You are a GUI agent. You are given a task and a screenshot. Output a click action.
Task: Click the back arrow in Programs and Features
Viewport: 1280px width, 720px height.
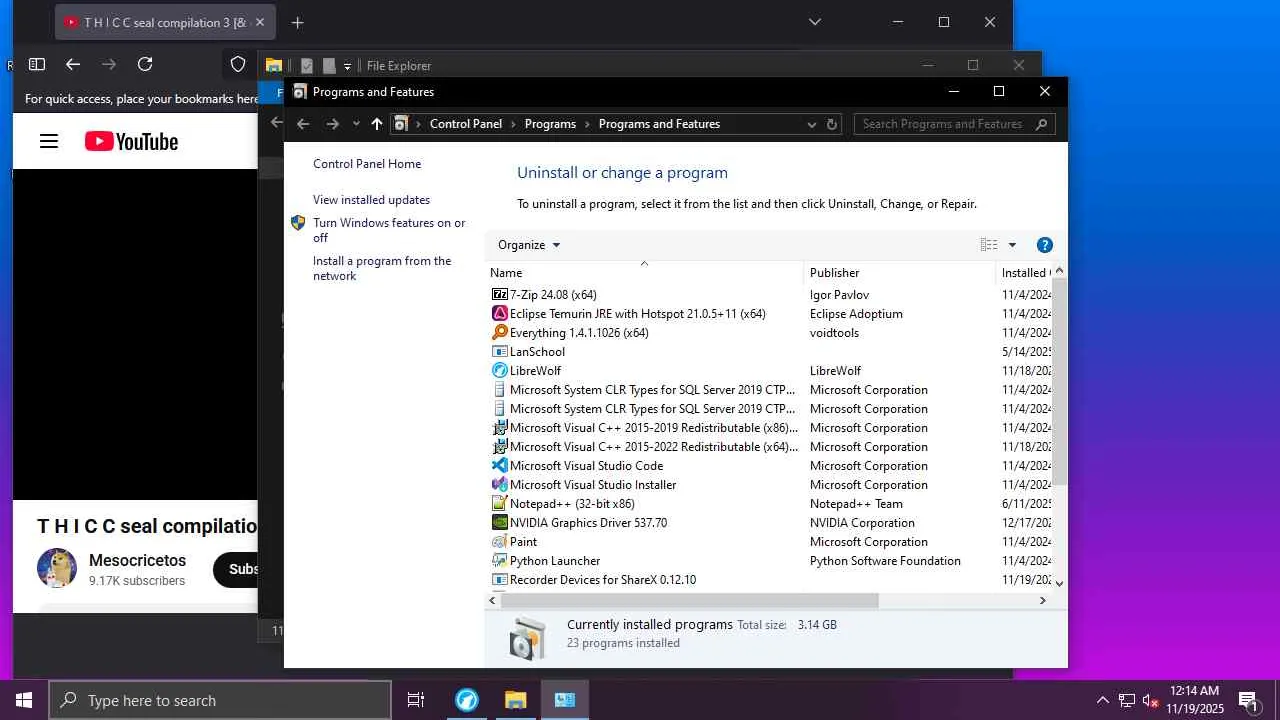point(303,124)
